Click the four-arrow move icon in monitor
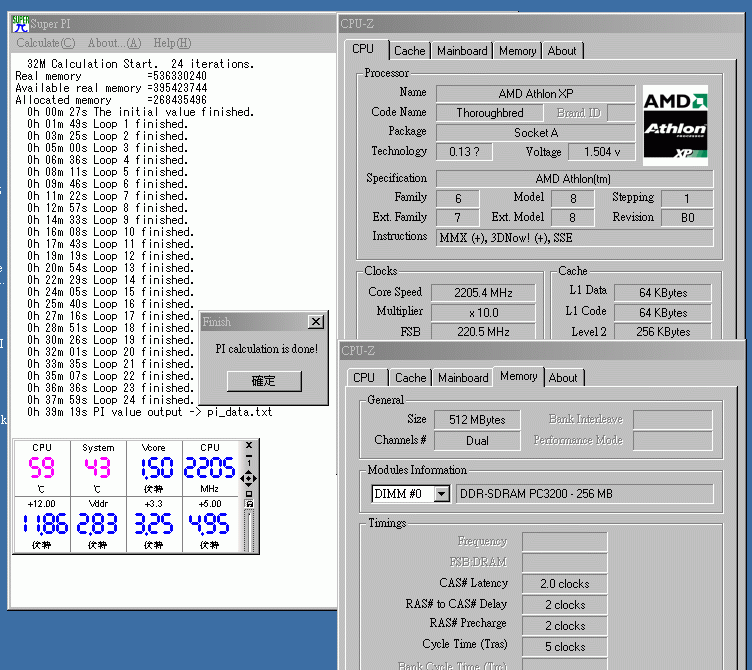 coord(248,478)
